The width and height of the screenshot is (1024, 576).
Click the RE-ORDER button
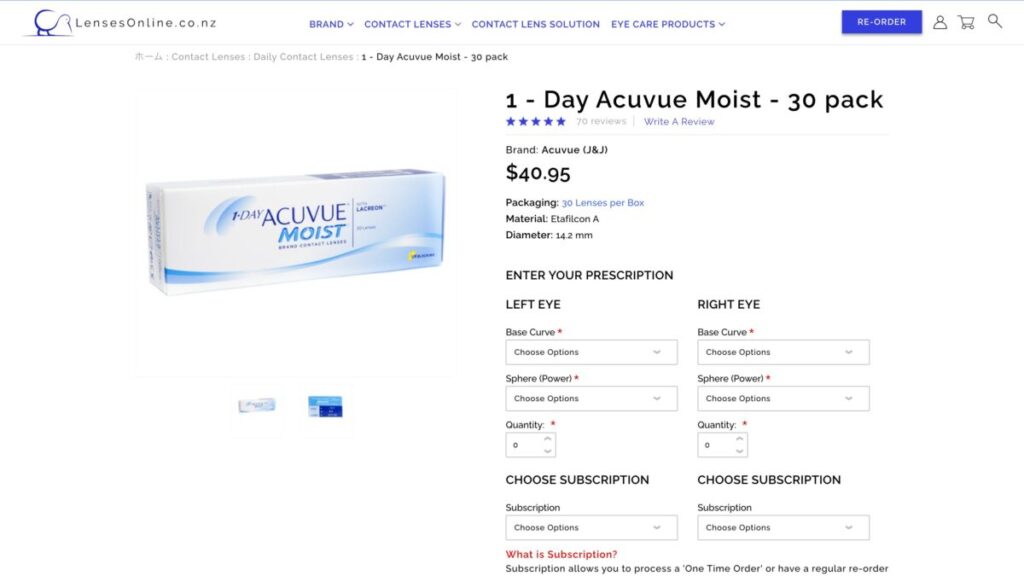click(x=881, y=21)
